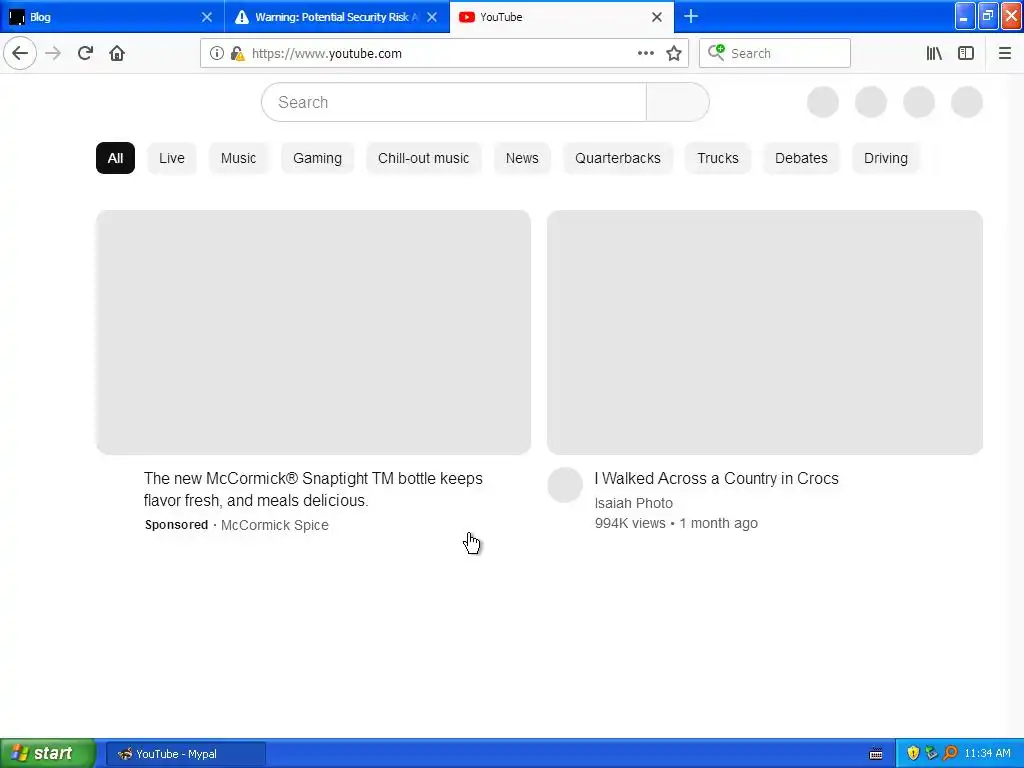Filter by the Driving chip
The height and width of the screenshot is (768, 1024).
[886, 158]
